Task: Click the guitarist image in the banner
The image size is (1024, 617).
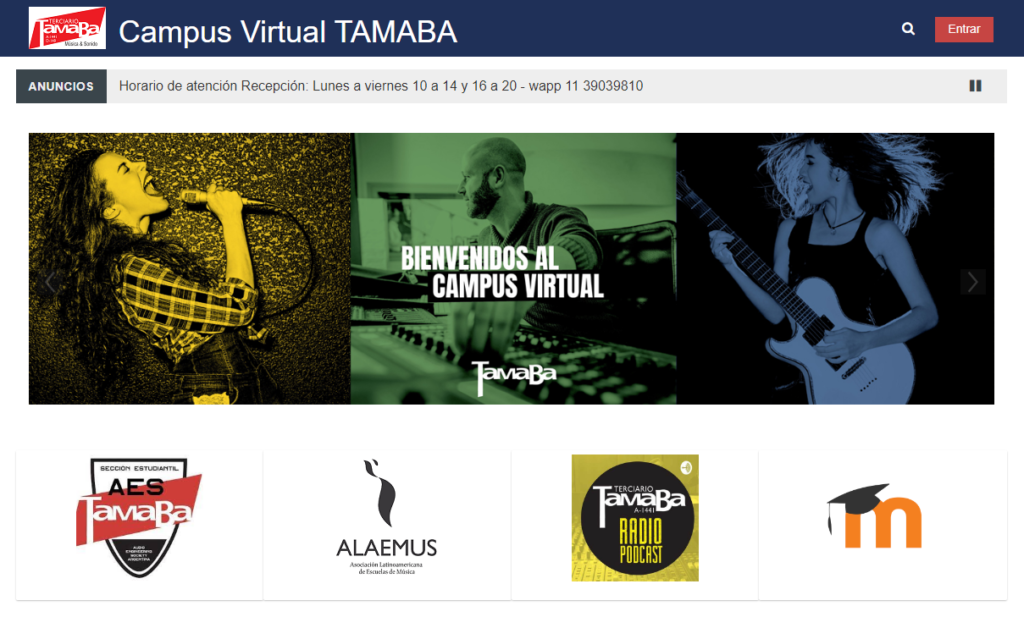Action: pyautogui.click(x=835, y=268)
